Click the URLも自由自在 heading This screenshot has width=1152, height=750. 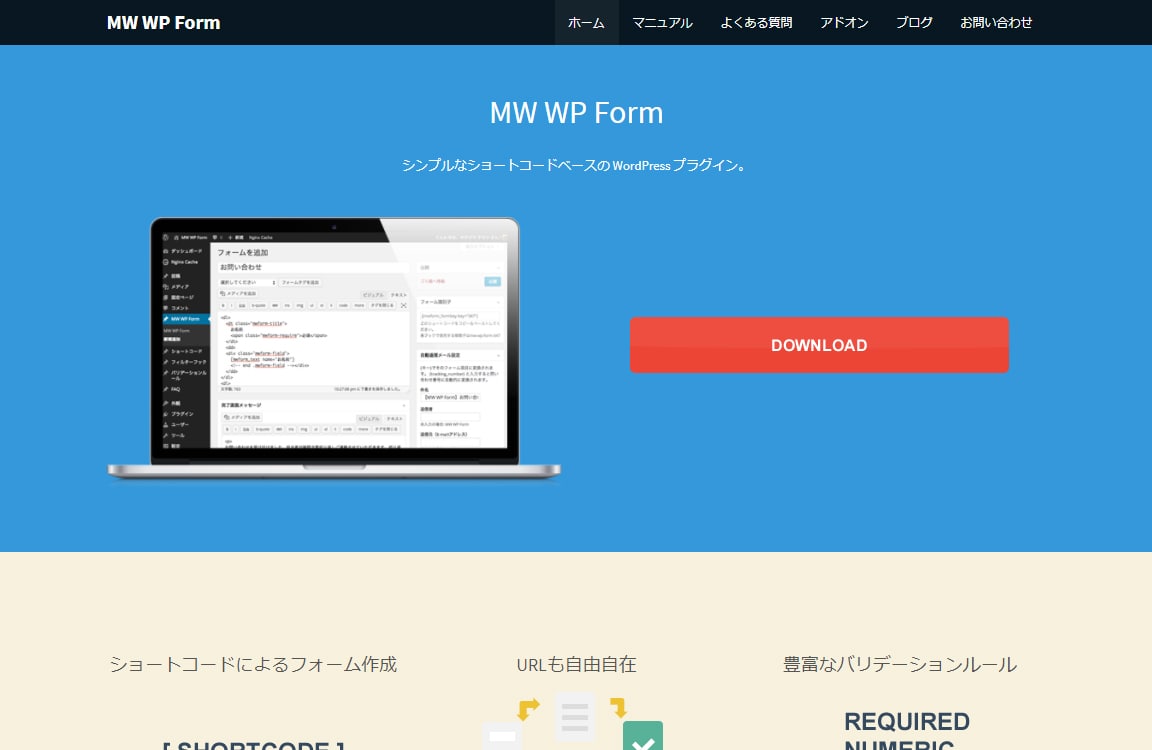[x=576, y=664]
